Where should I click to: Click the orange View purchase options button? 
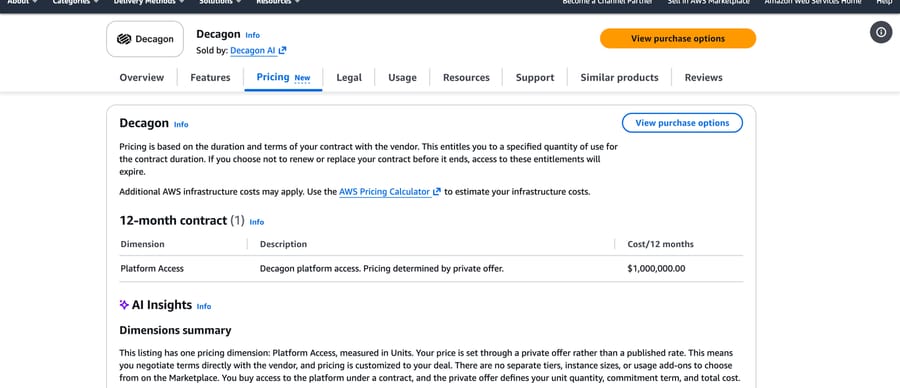[678, 38]
